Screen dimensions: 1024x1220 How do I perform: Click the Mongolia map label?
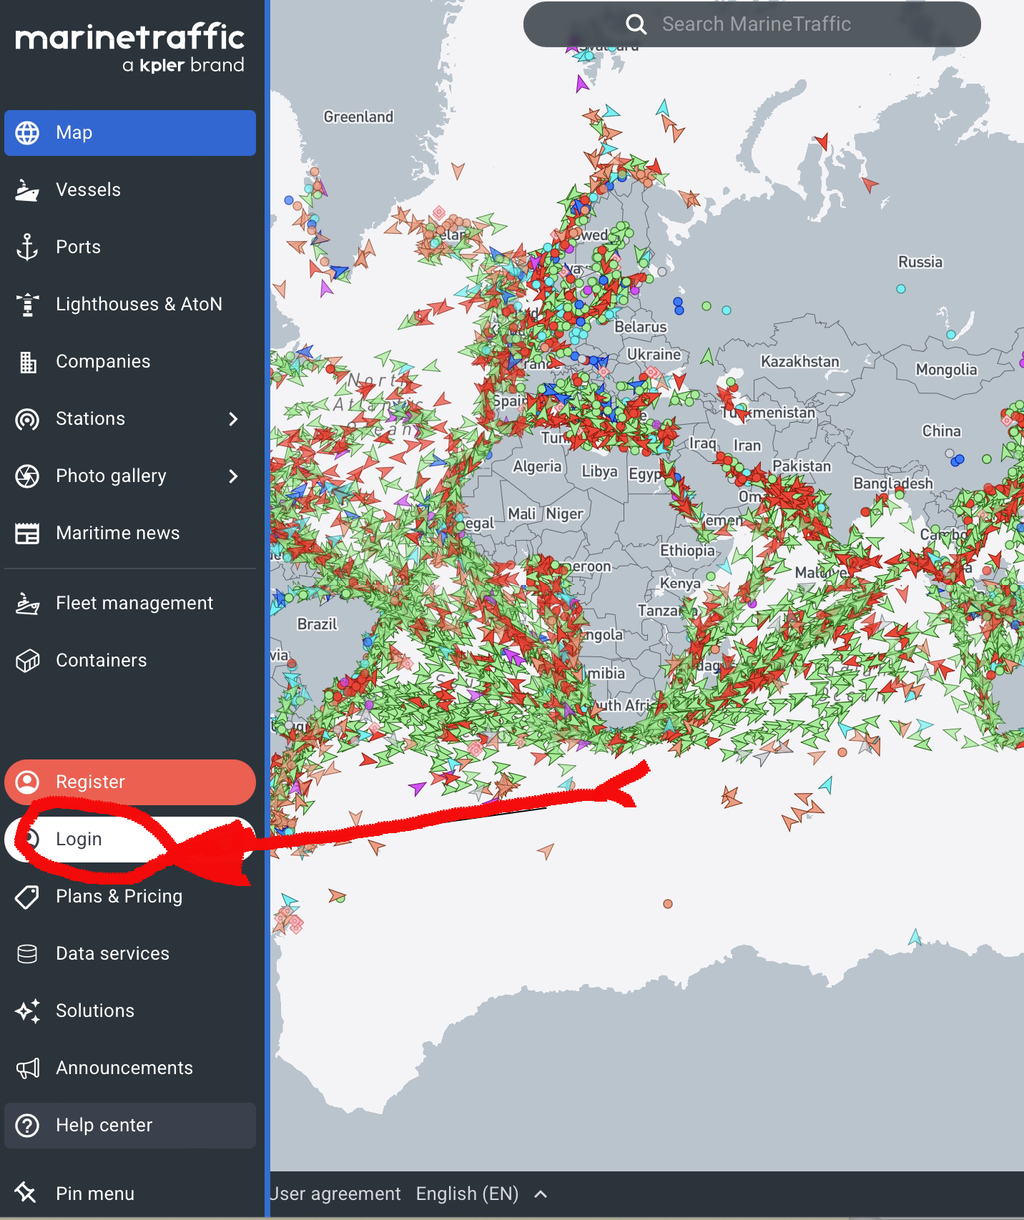pos(946,370)
